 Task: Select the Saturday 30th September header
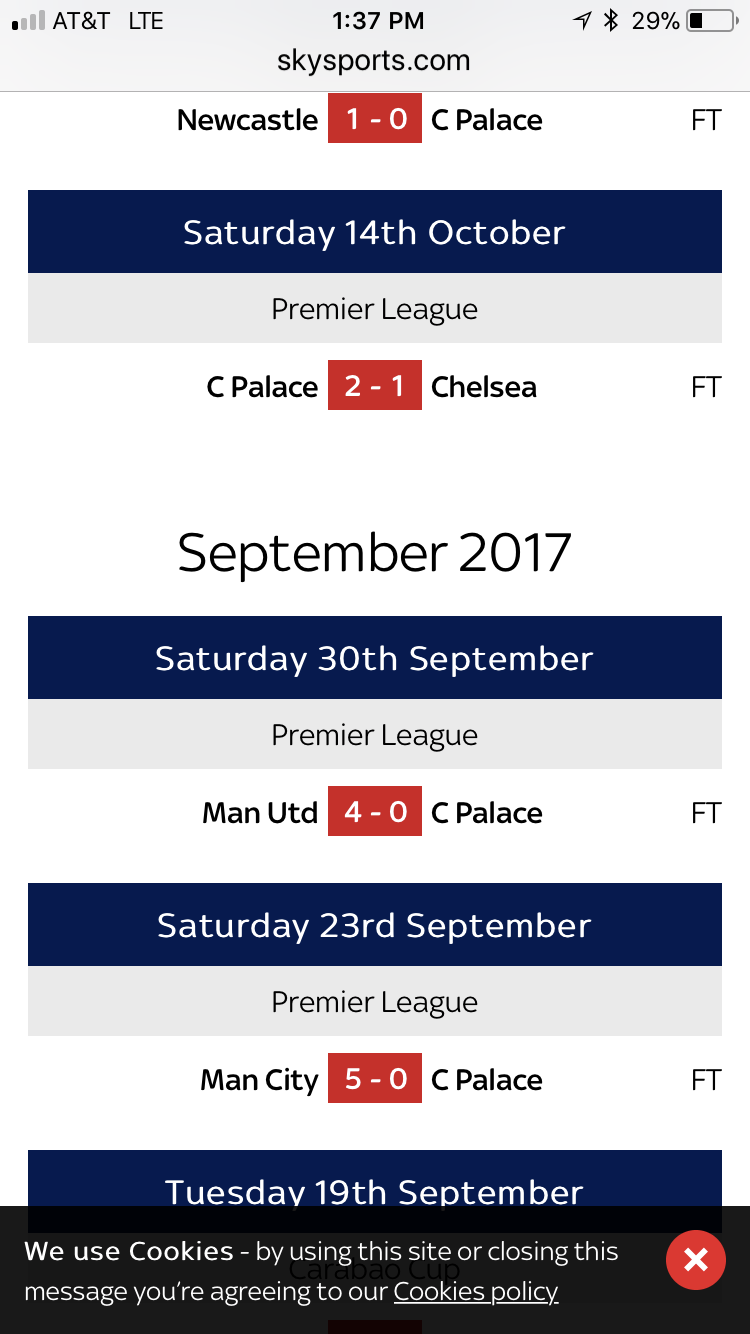point(374,658)
